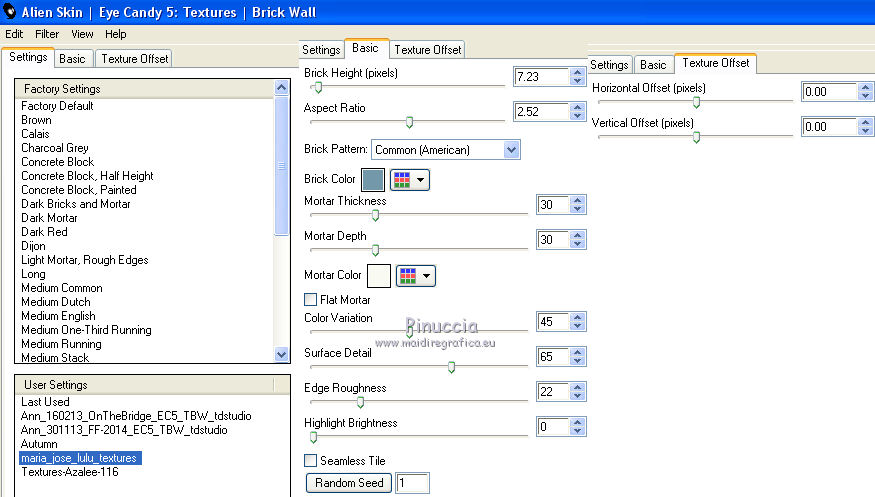
Task: Click the Aspect Ratio slider handle
Action: pos(409,122)
